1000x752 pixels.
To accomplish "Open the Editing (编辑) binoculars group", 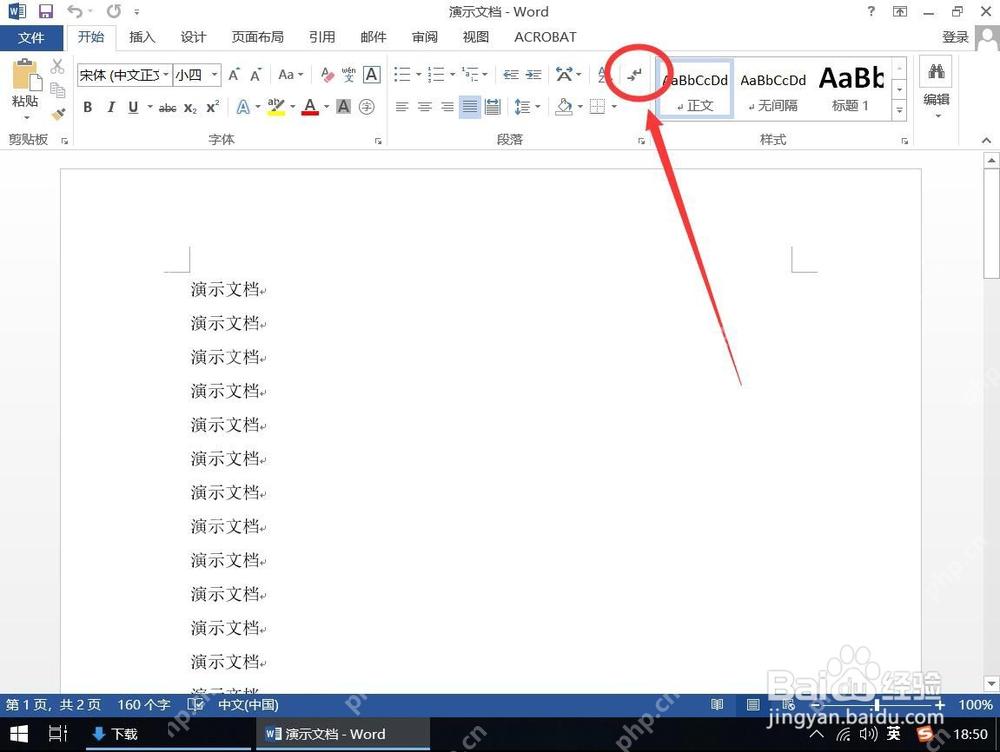I will (936, 88).
